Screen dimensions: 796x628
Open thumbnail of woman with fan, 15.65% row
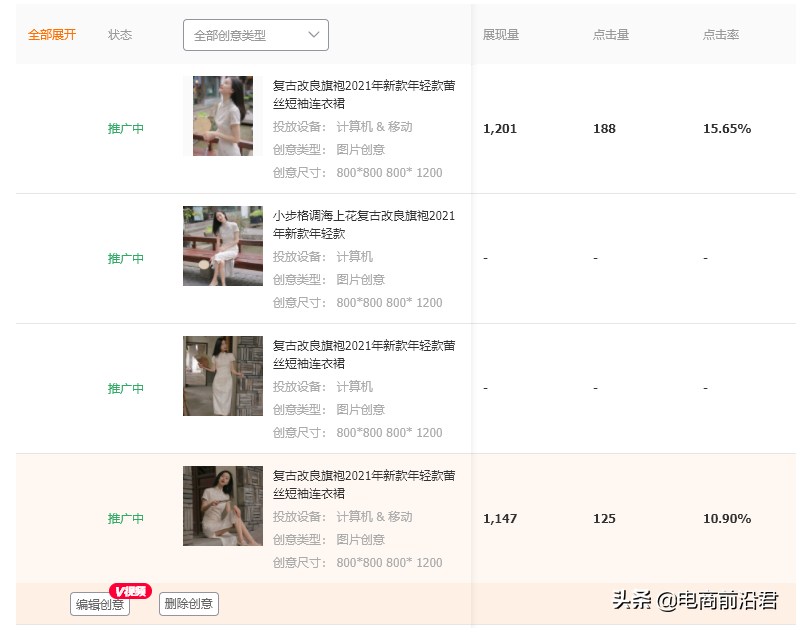click(223, 116)
